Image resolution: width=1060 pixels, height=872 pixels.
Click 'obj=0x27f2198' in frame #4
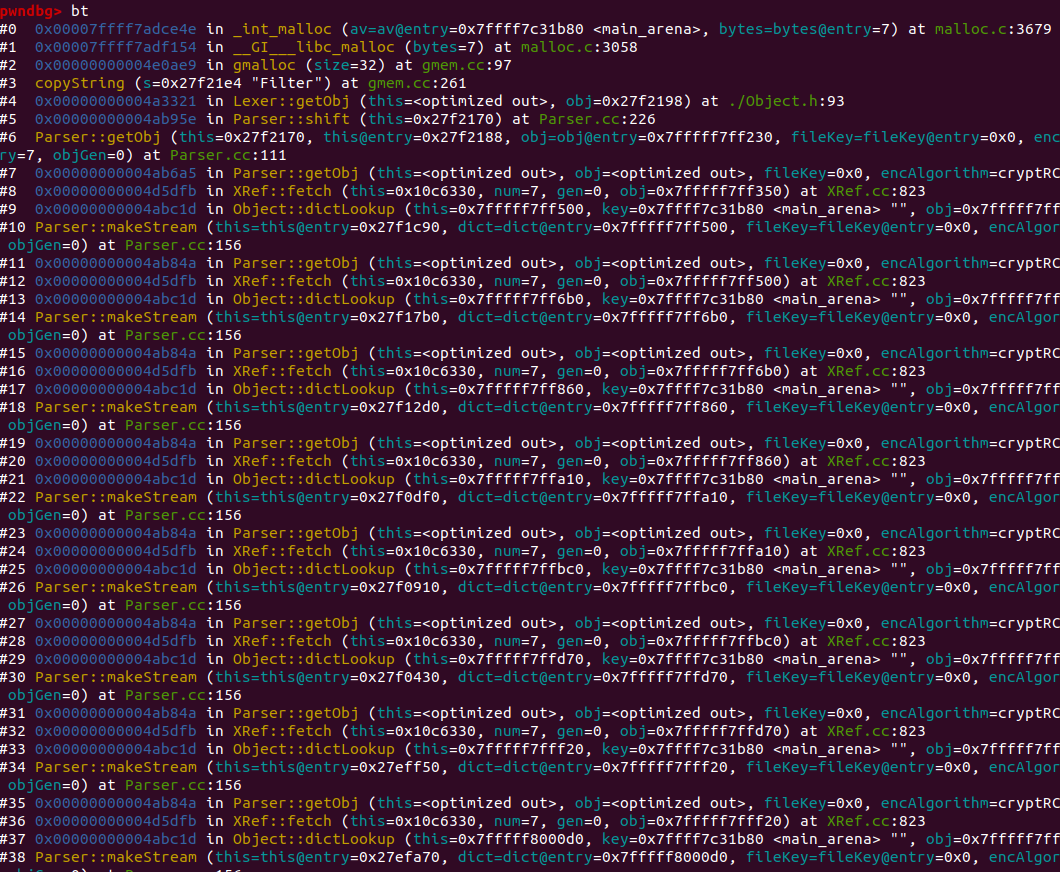coord(628,101)
